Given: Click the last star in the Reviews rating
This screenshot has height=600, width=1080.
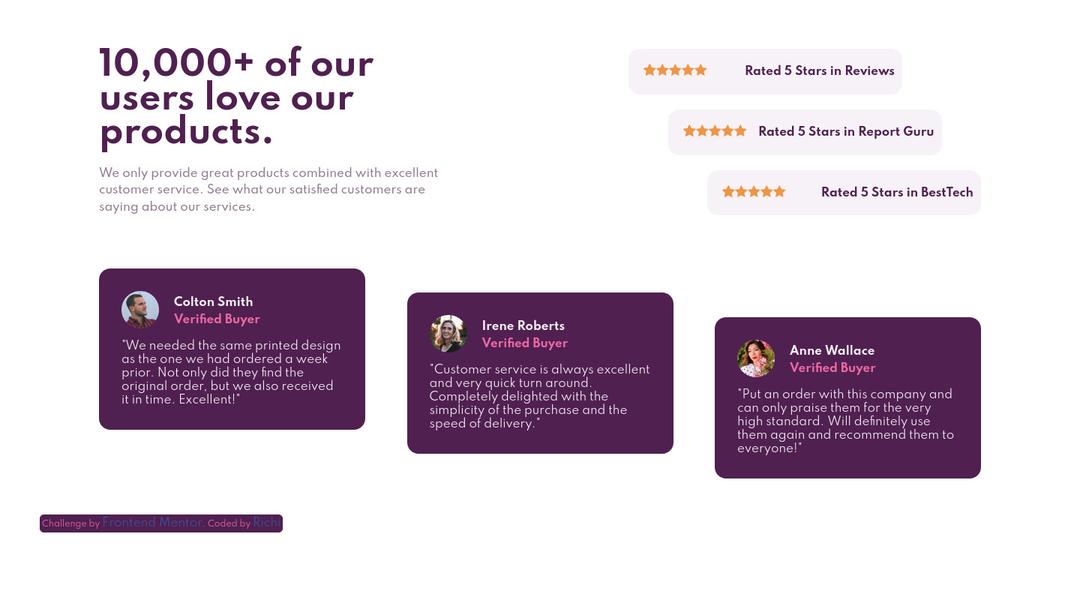Looking at the screenshot, I should click(700, 69).
